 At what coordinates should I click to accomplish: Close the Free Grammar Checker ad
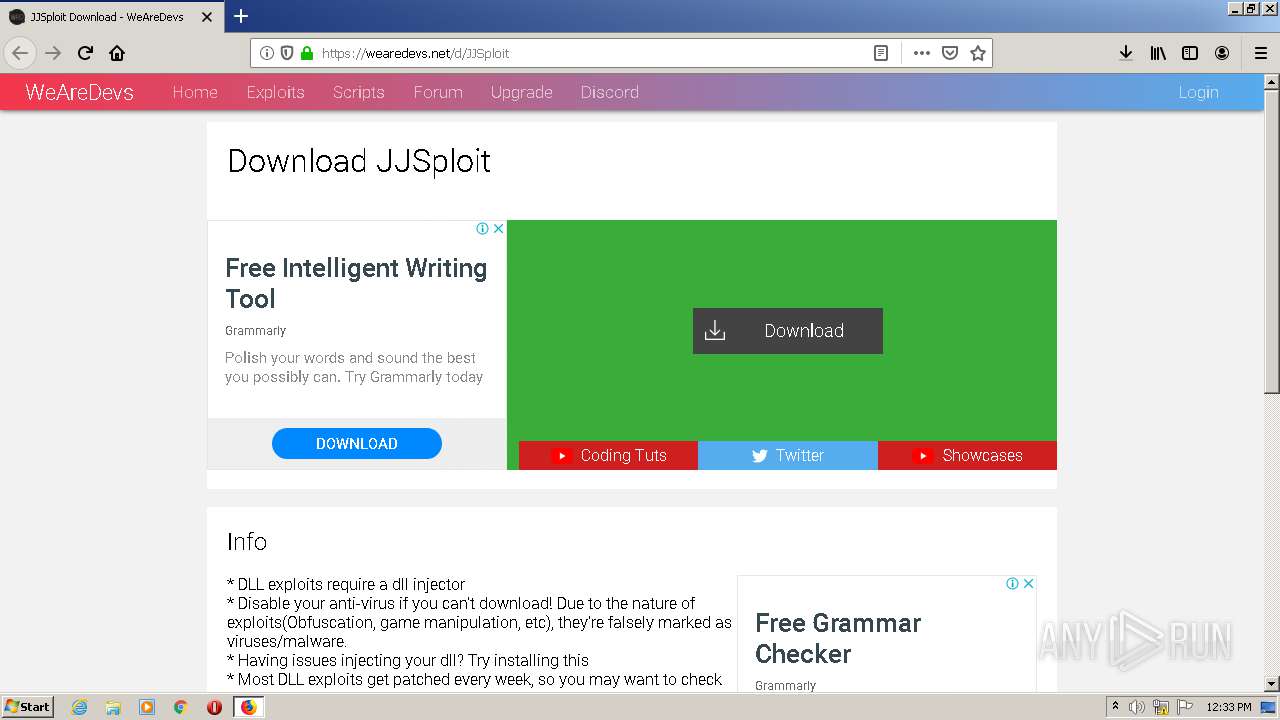click(1028, 583)
